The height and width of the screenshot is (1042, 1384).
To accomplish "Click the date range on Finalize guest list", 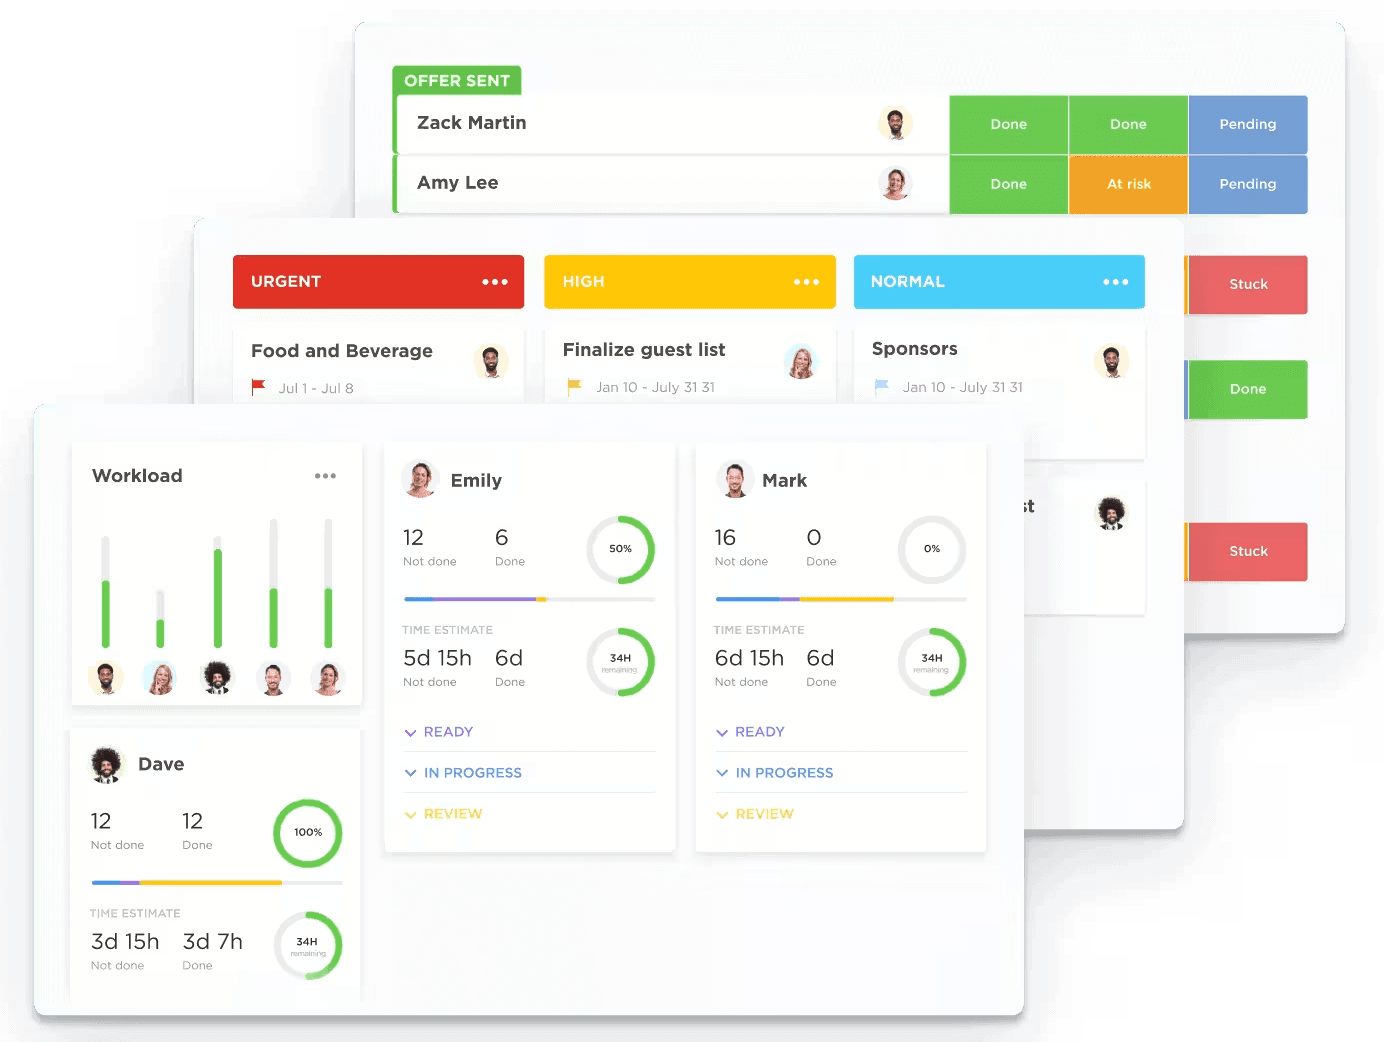I will [x=655, y=387].
